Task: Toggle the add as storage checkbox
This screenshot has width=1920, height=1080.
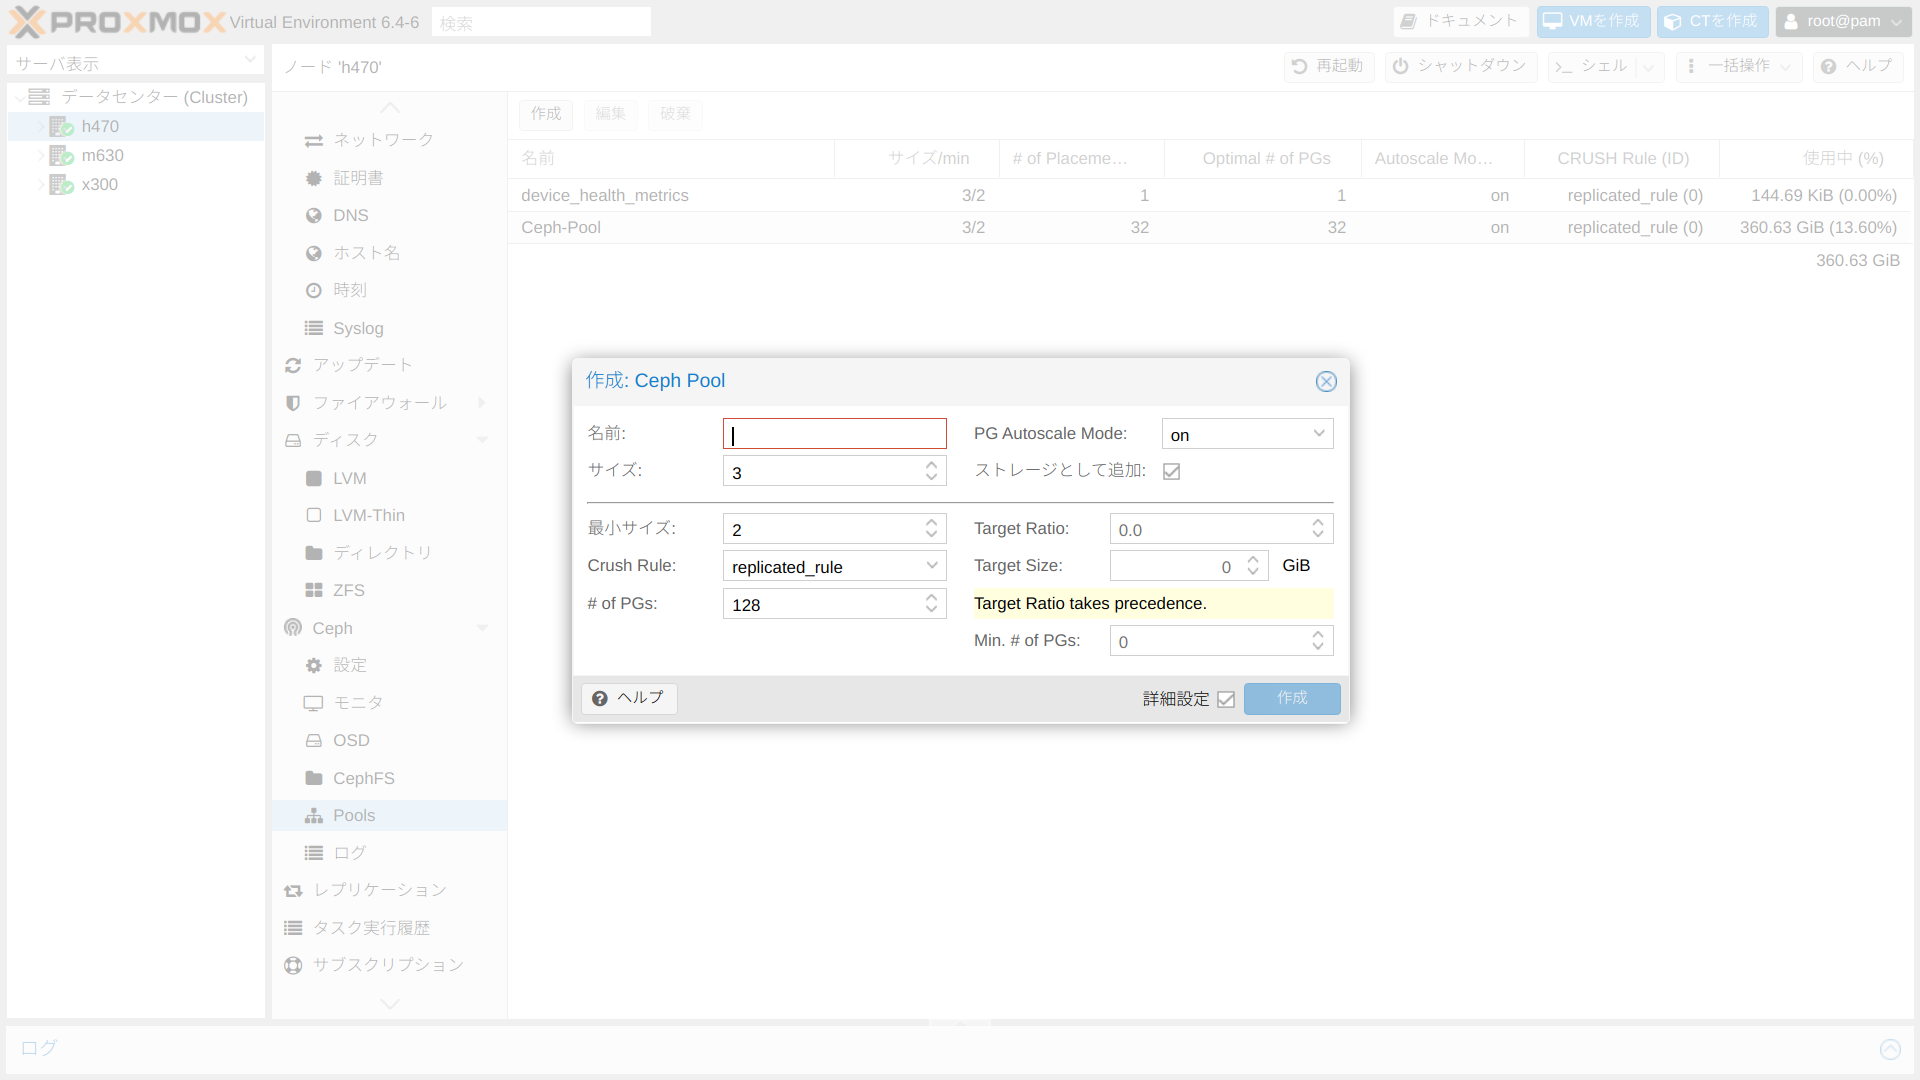Action: pos(1172,471)
